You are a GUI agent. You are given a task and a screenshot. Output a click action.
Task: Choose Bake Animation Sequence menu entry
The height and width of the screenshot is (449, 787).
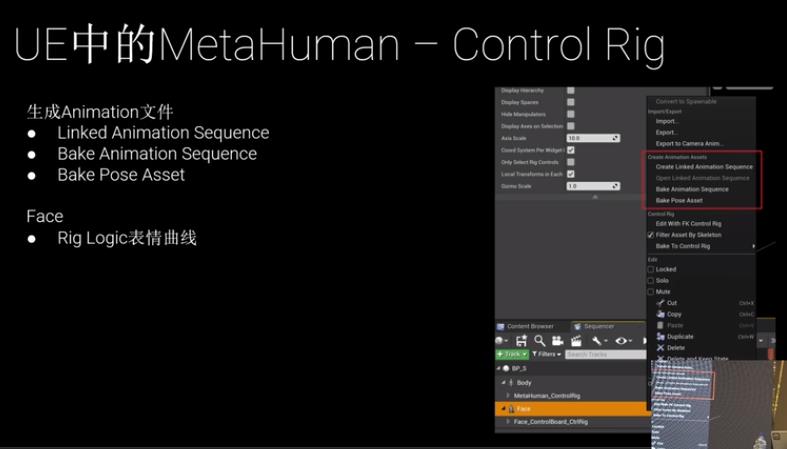(692, 189)
